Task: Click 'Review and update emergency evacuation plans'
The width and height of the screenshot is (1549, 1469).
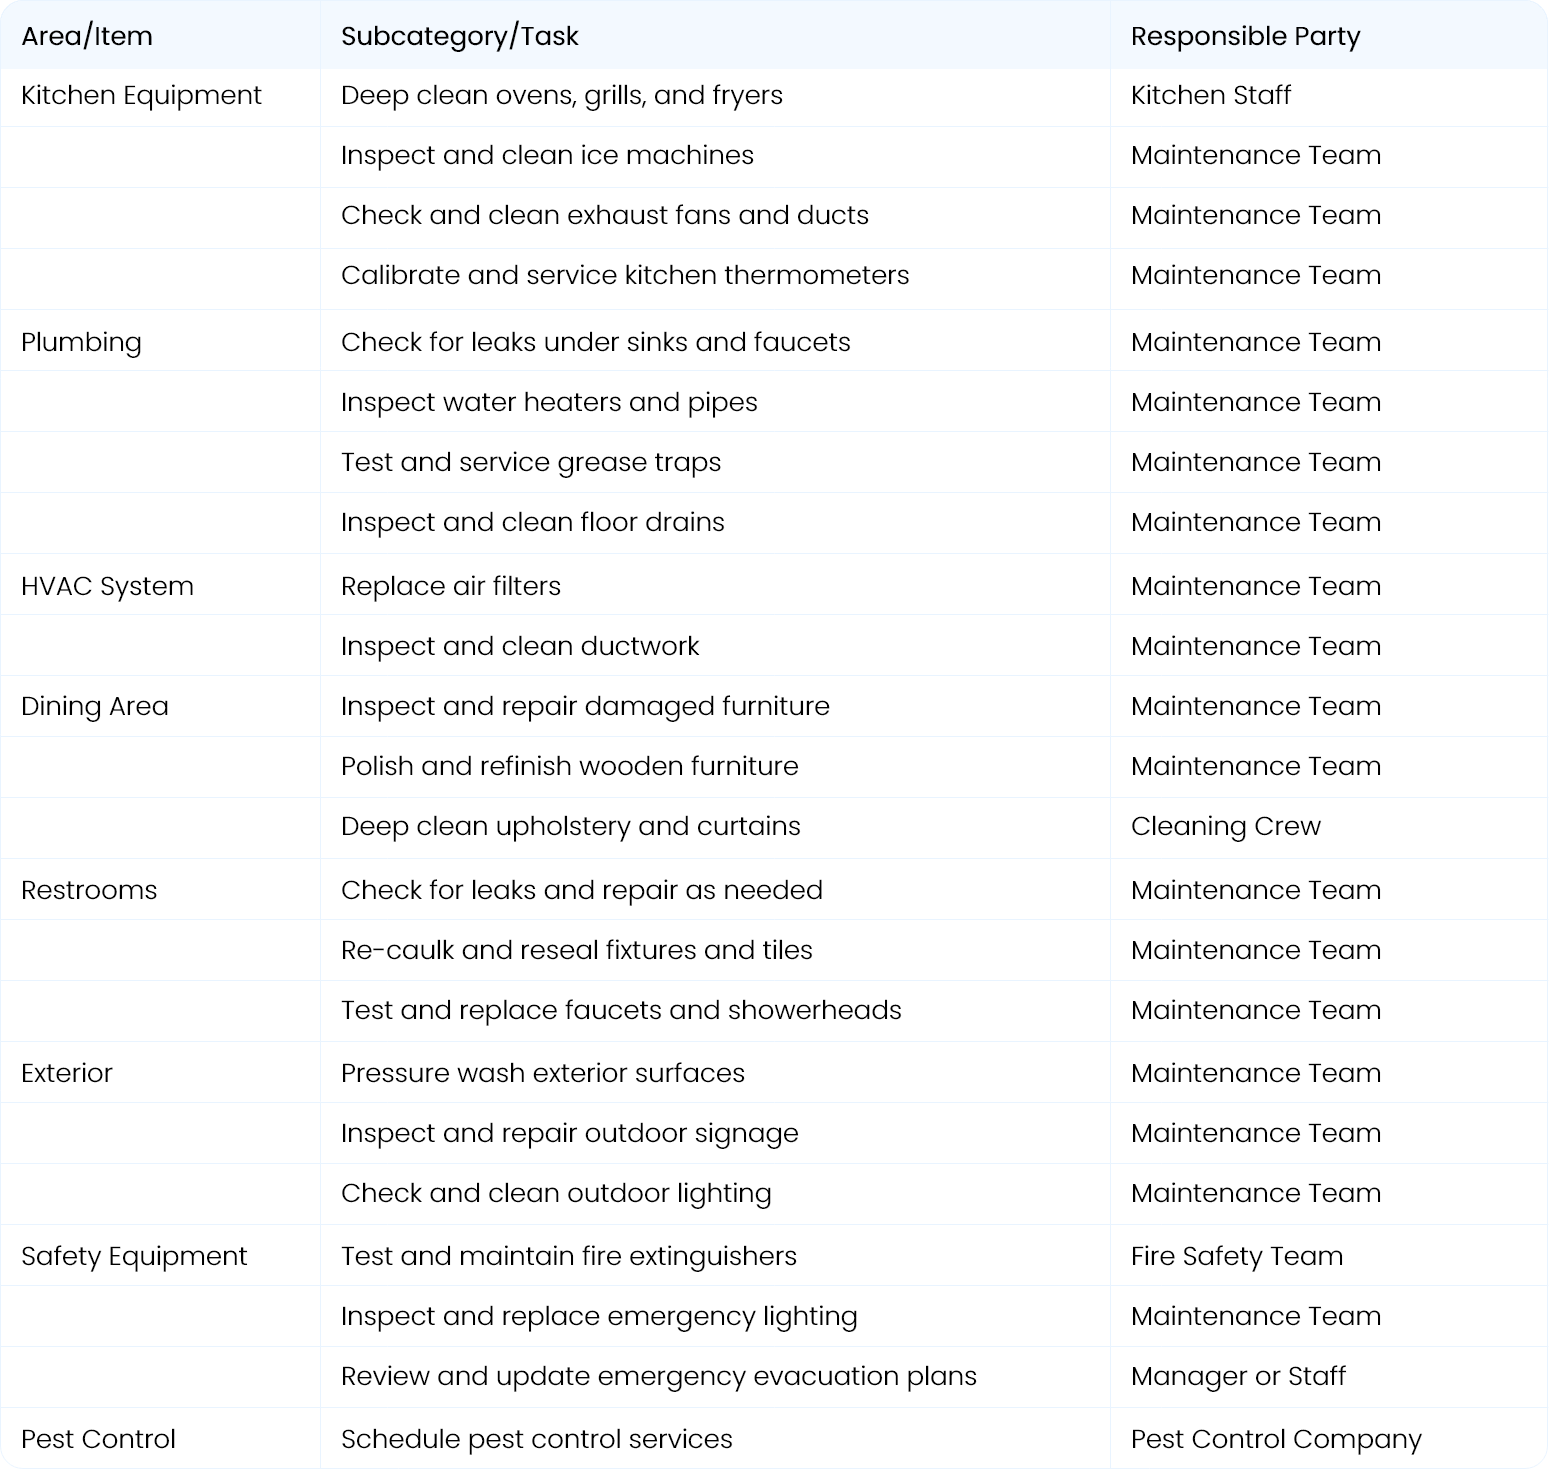Action: (x=659, y=1376)
